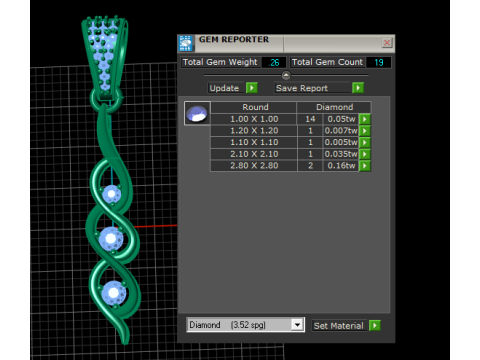The width and height of the screenshot is (480, 360).
Task: Click green arrow for 2.10 X 2.10 row
Action: point(365,154)
